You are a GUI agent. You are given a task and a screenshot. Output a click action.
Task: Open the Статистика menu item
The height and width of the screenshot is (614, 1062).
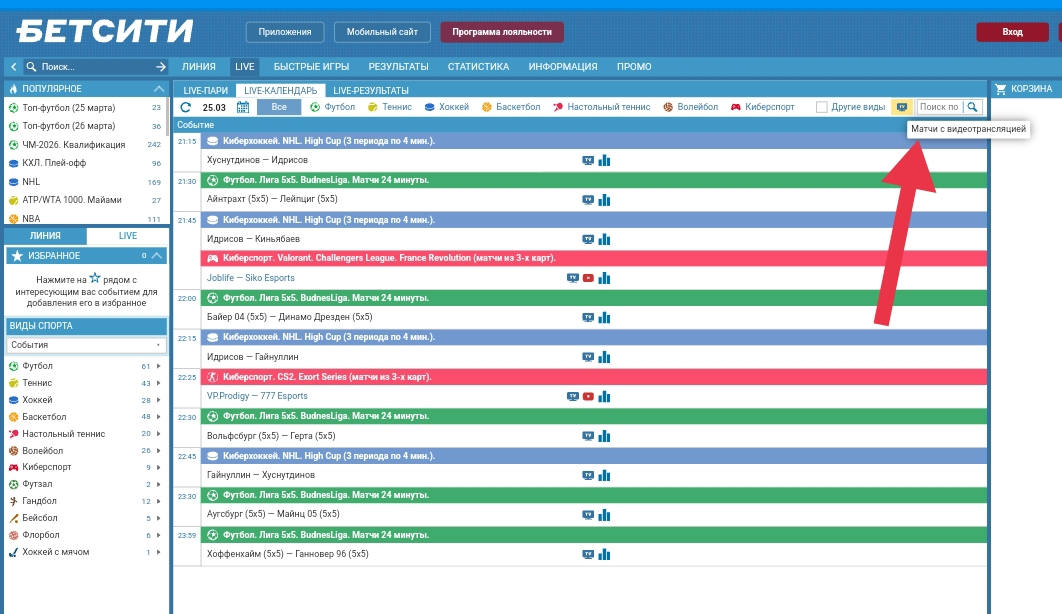pos(478,67)
